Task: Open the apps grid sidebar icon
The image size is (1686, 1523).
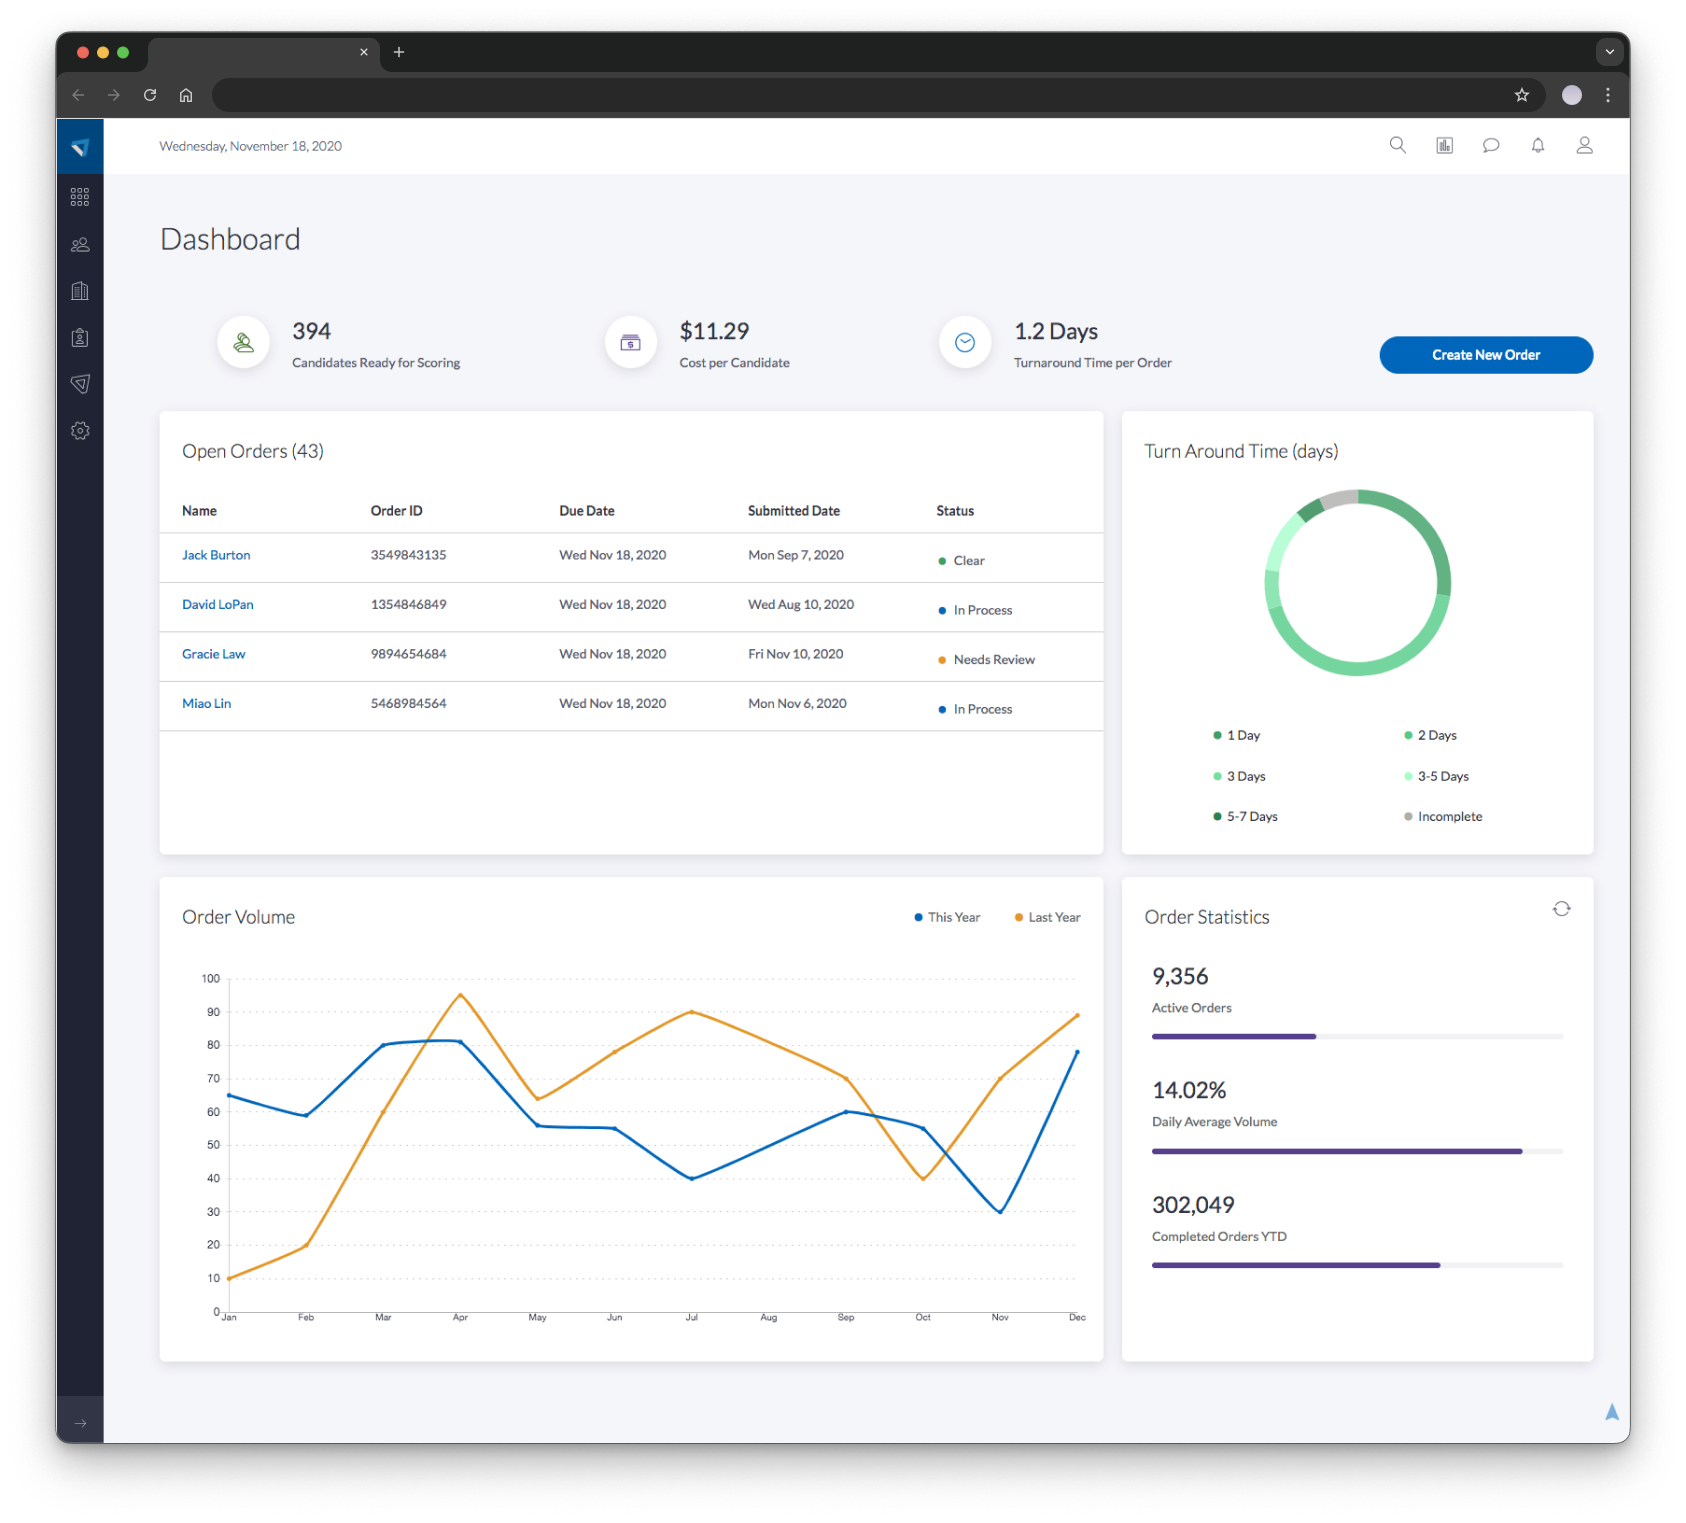Action: point(80,197)
